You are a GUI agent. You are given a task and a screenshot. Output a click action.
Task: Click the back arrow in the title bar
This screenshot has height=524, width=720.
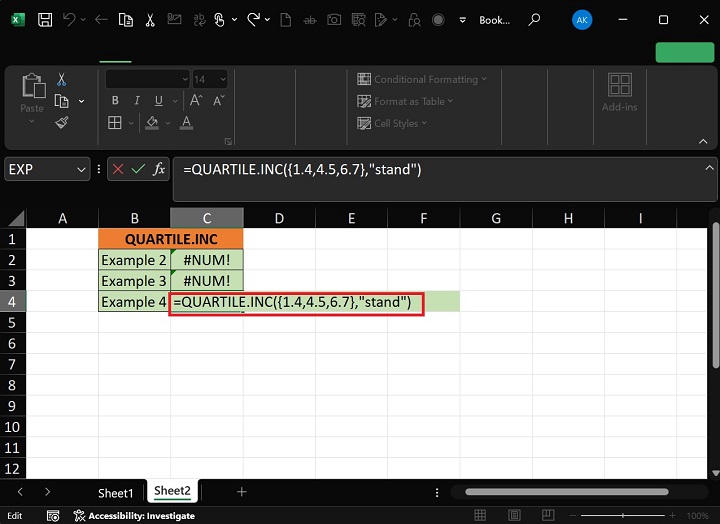(x=101, y=20)
